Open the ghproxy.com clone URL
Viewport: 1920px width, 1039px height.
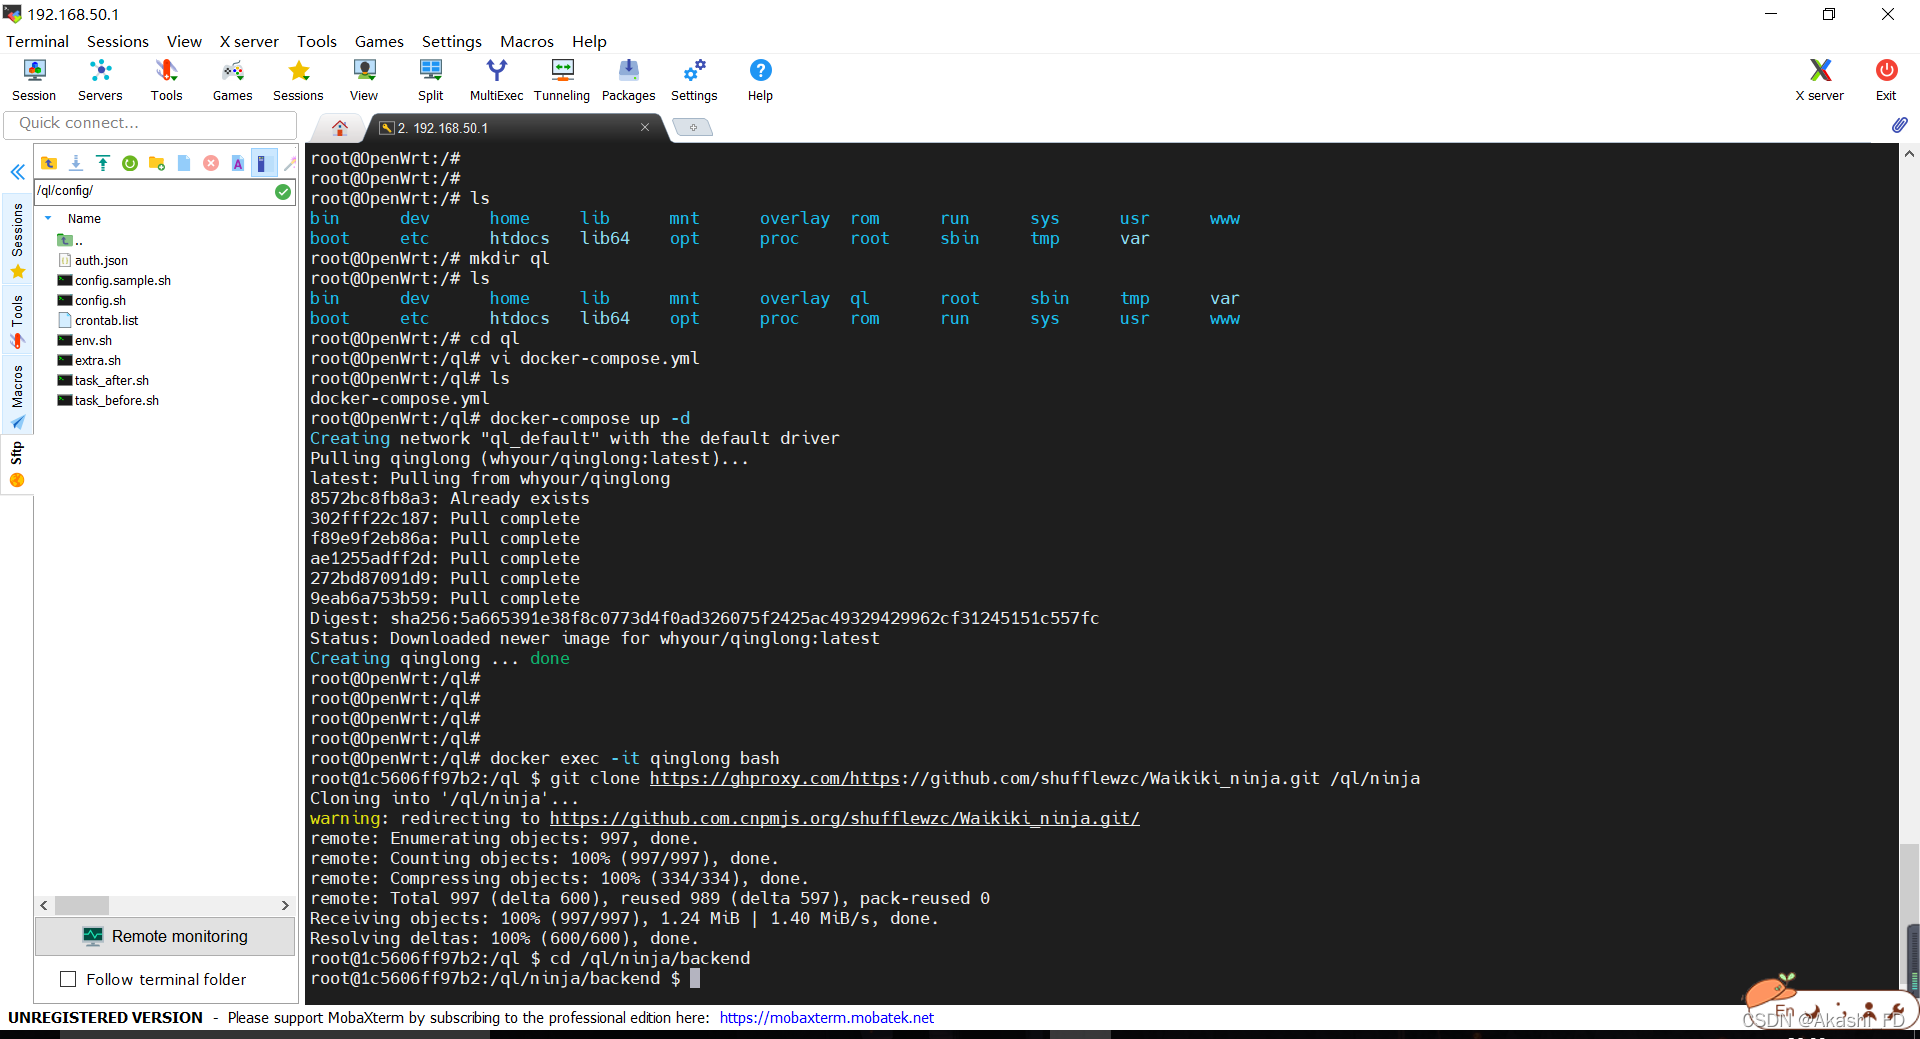pyautogui.click(x=775, y=778)
